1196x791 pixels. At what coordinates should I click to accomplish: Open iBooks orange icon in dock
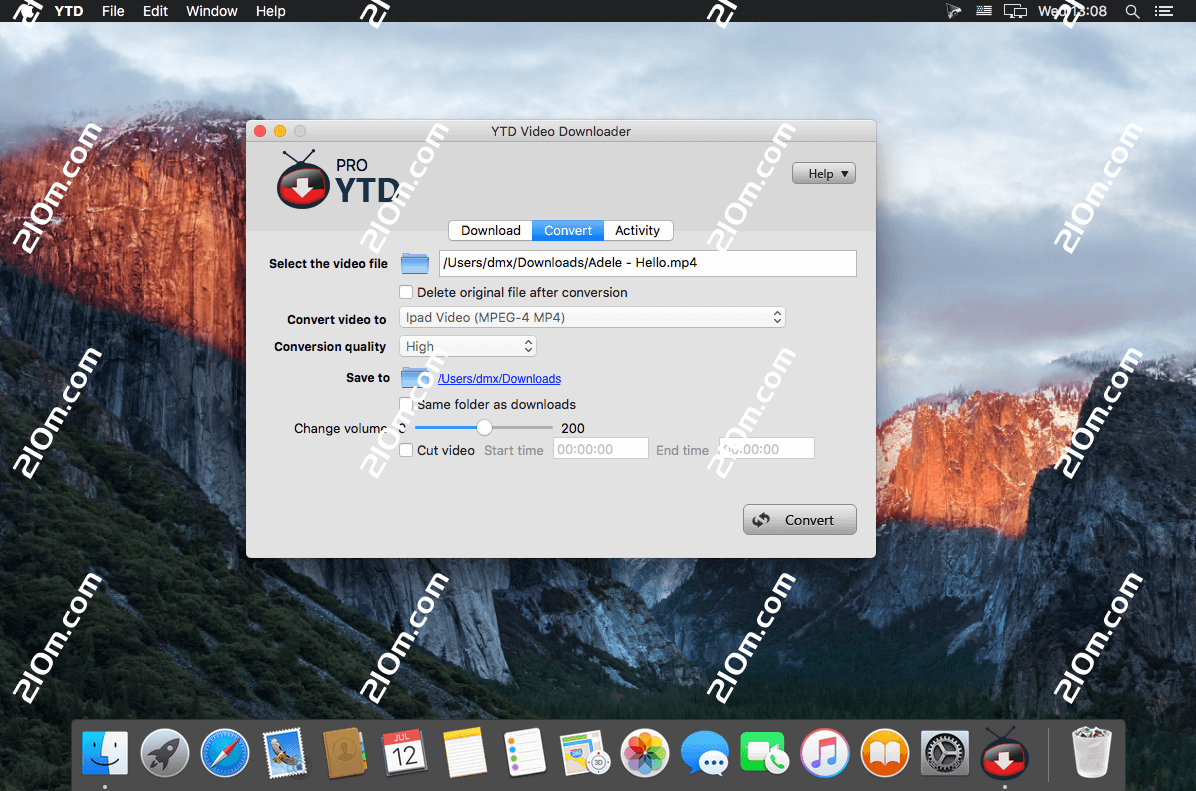coord(885,753)
